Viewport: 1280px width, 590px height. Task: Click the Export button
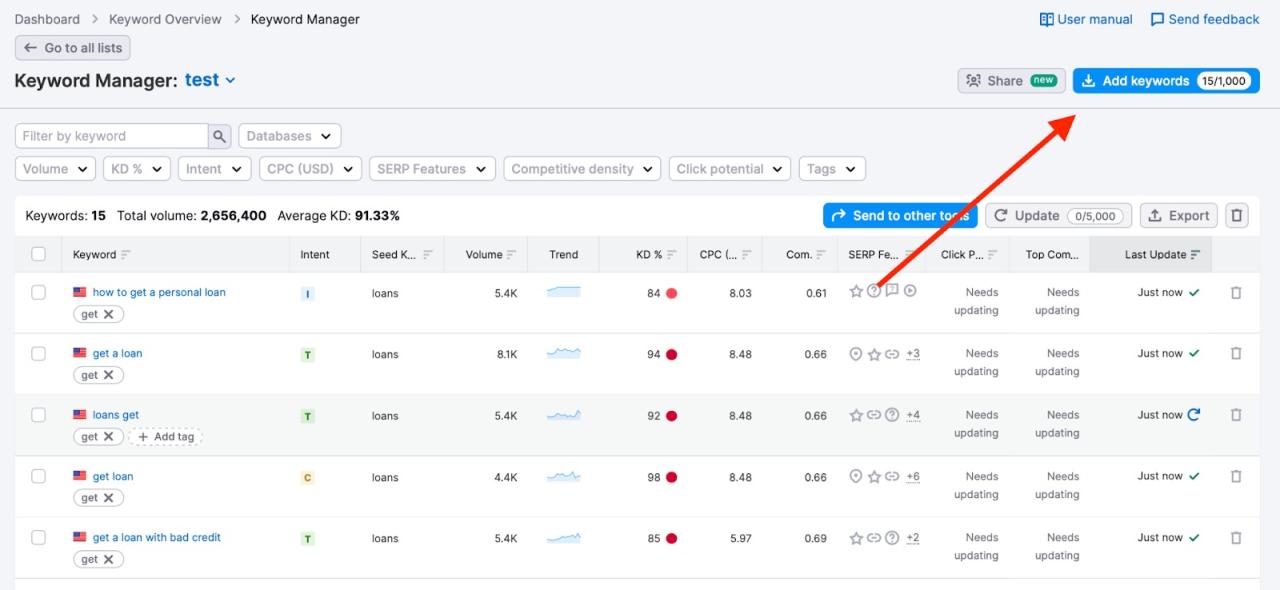[1179, 215]
